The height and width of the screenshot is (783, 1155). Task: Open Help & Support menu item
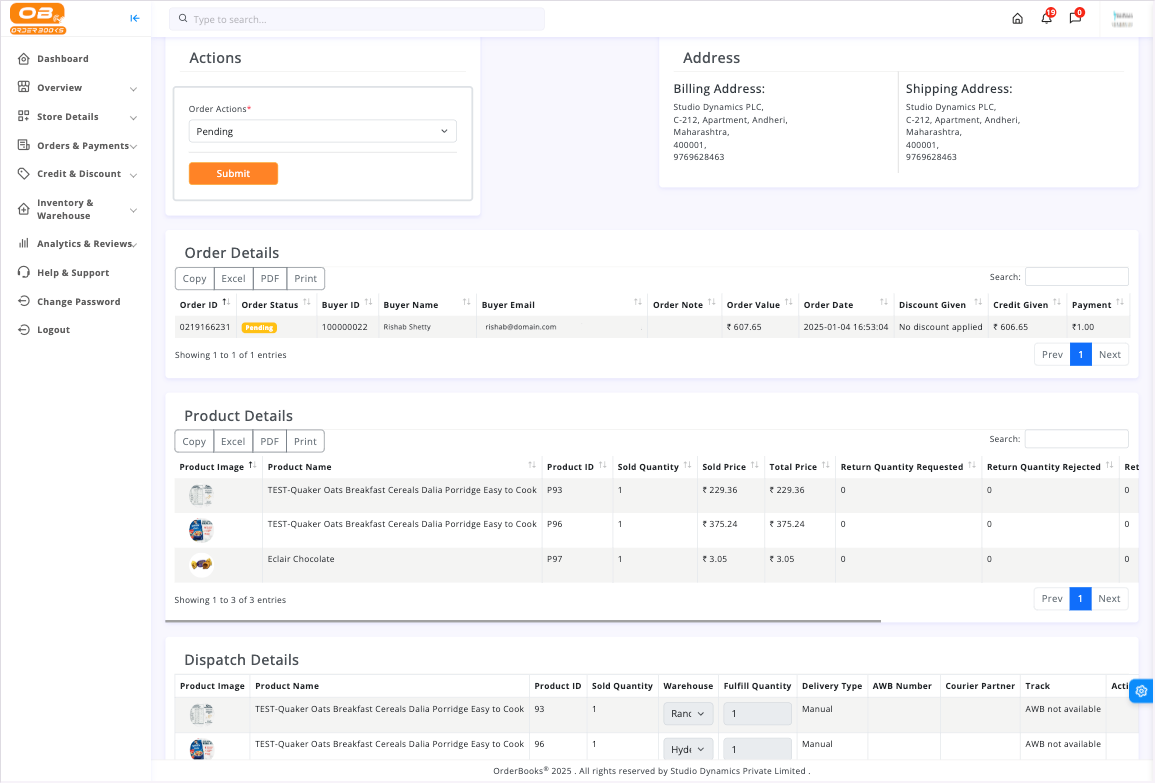(x=72, y=273)
